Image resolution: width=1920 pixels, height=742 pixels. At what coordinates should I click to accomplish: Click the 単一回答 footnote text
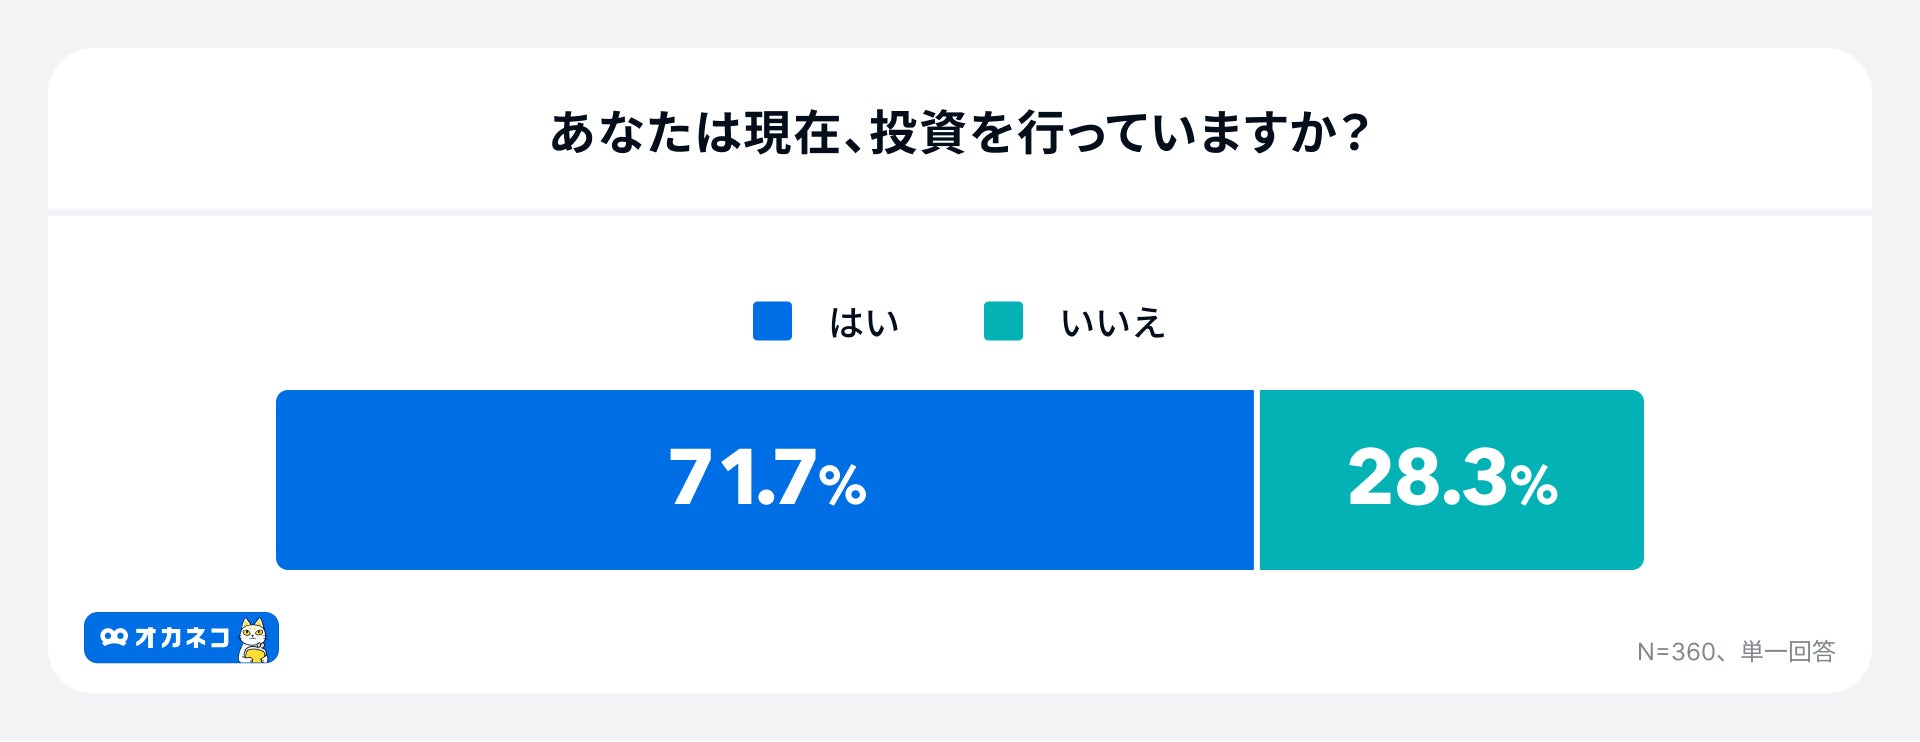pos(1788,652)
